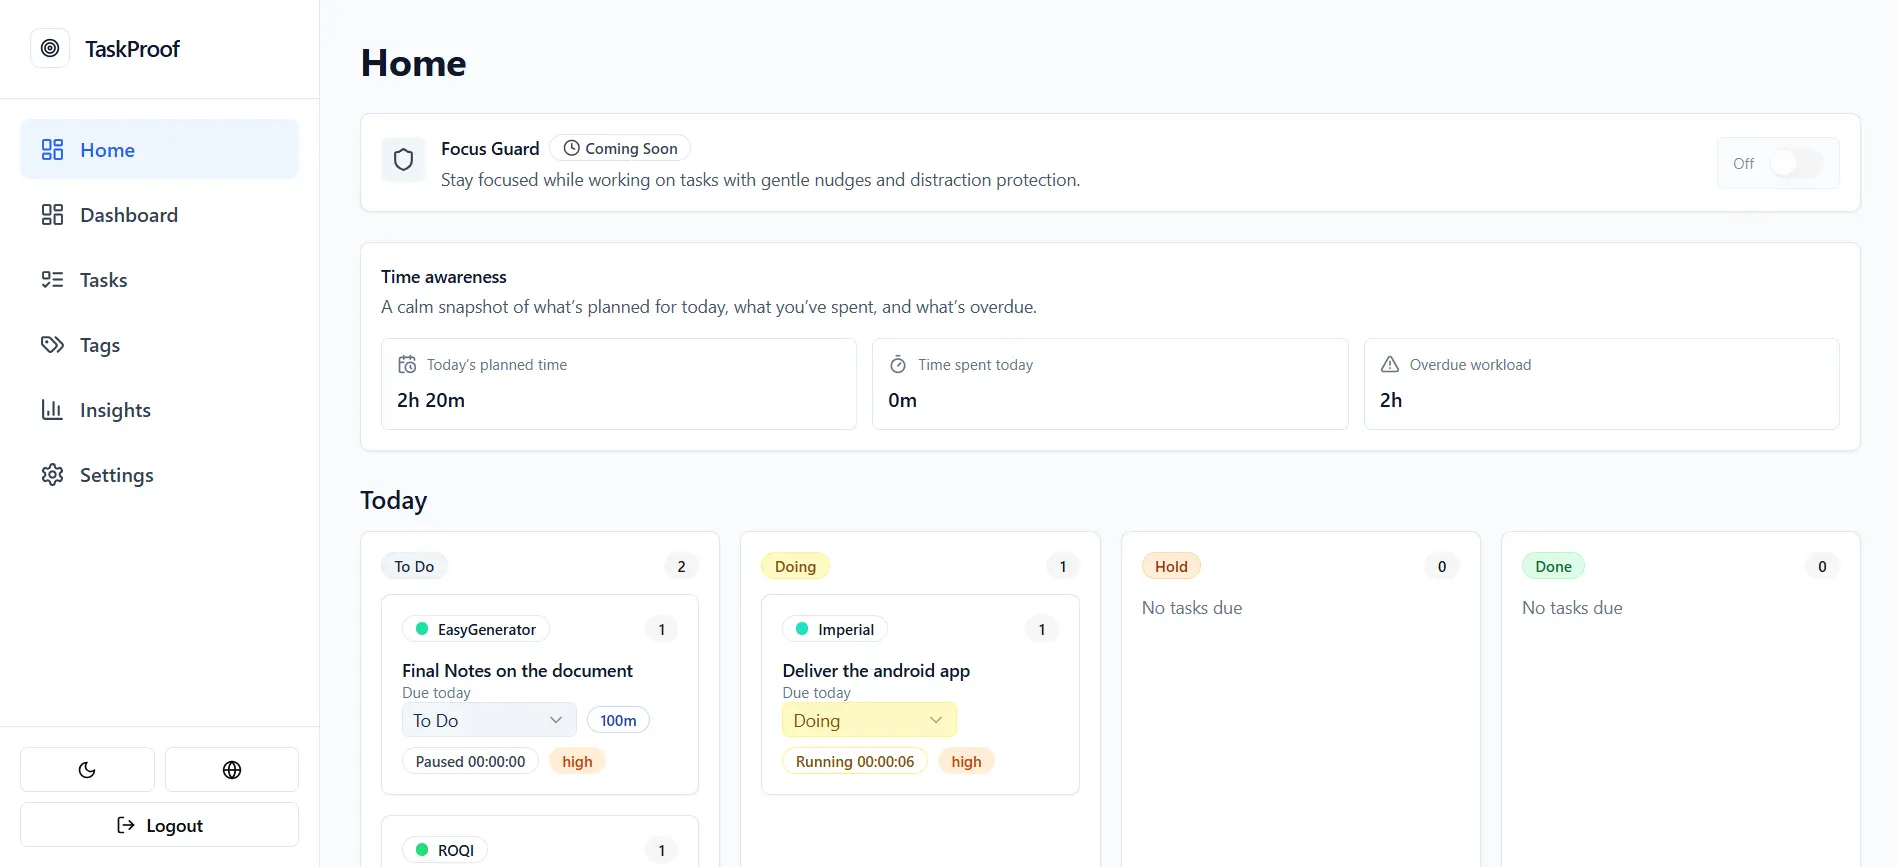Open Tags page from sidebar

(x=159, y=345)
